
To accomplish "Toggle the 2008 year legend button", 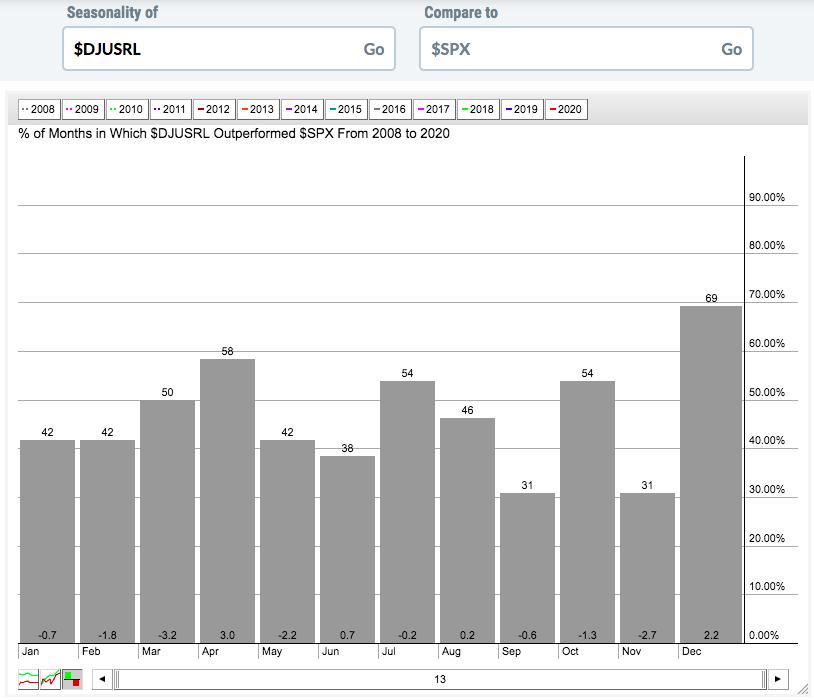I will click(x=38, y=109).
